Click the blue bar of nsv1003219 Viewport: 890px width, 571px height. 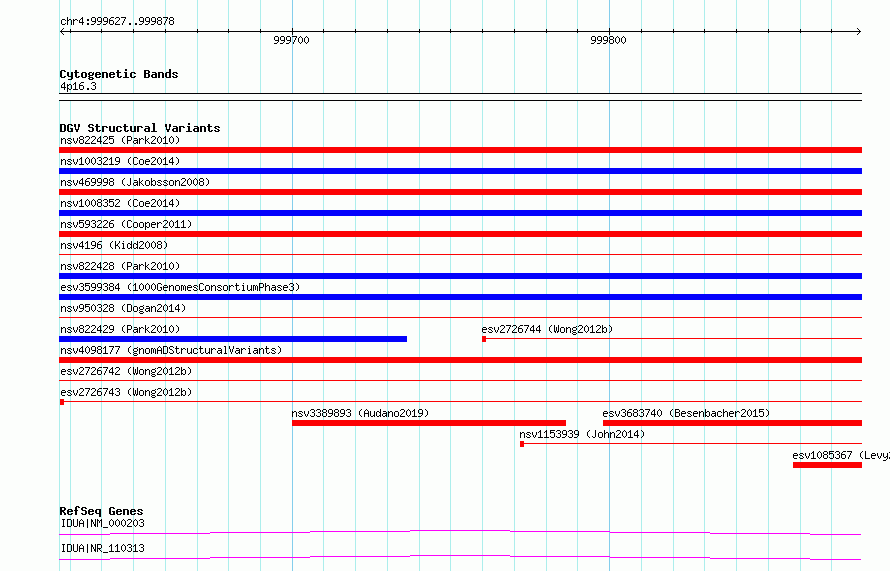(x=460, y=171)
